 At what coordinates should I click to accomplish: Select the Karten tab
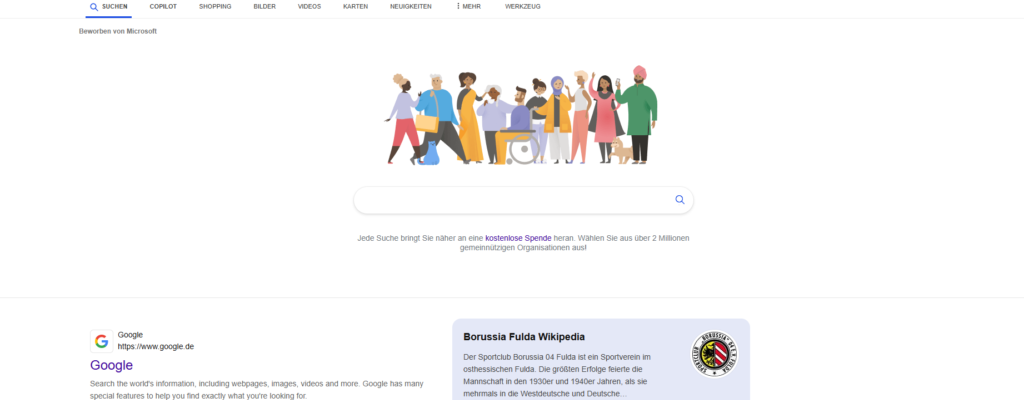pyautogui.click(x=355, y=7)
